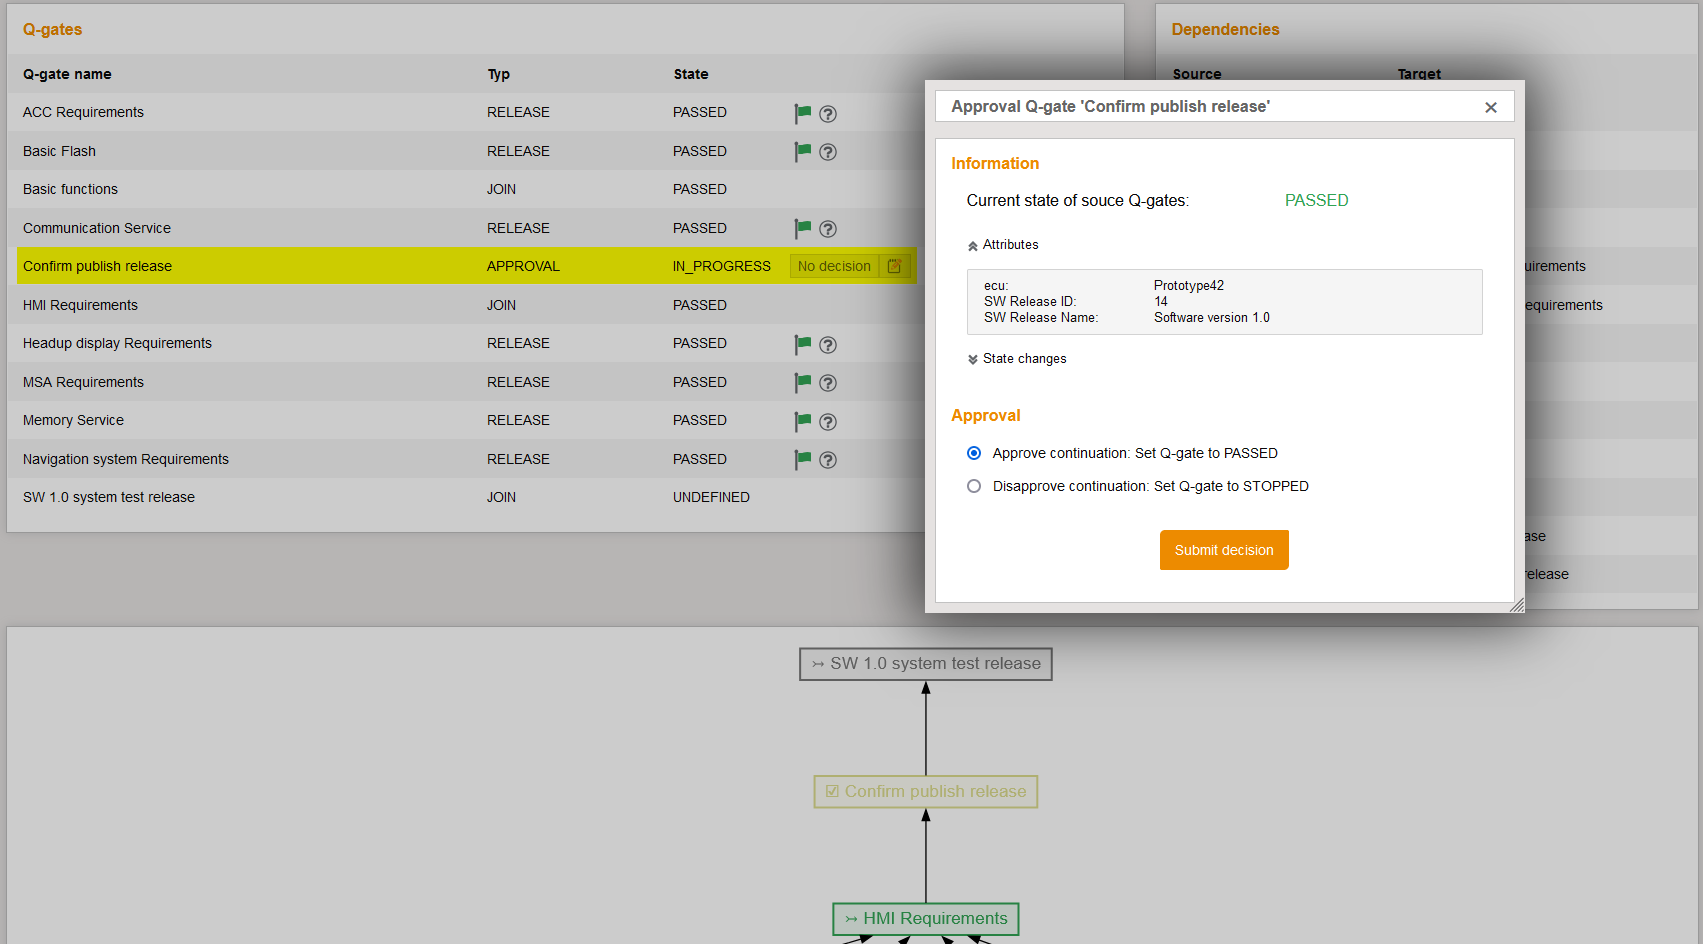This screenshot has width=1703, height=944.
Task: Click Confirm publish release graph node
Action: tap(925, 792)
